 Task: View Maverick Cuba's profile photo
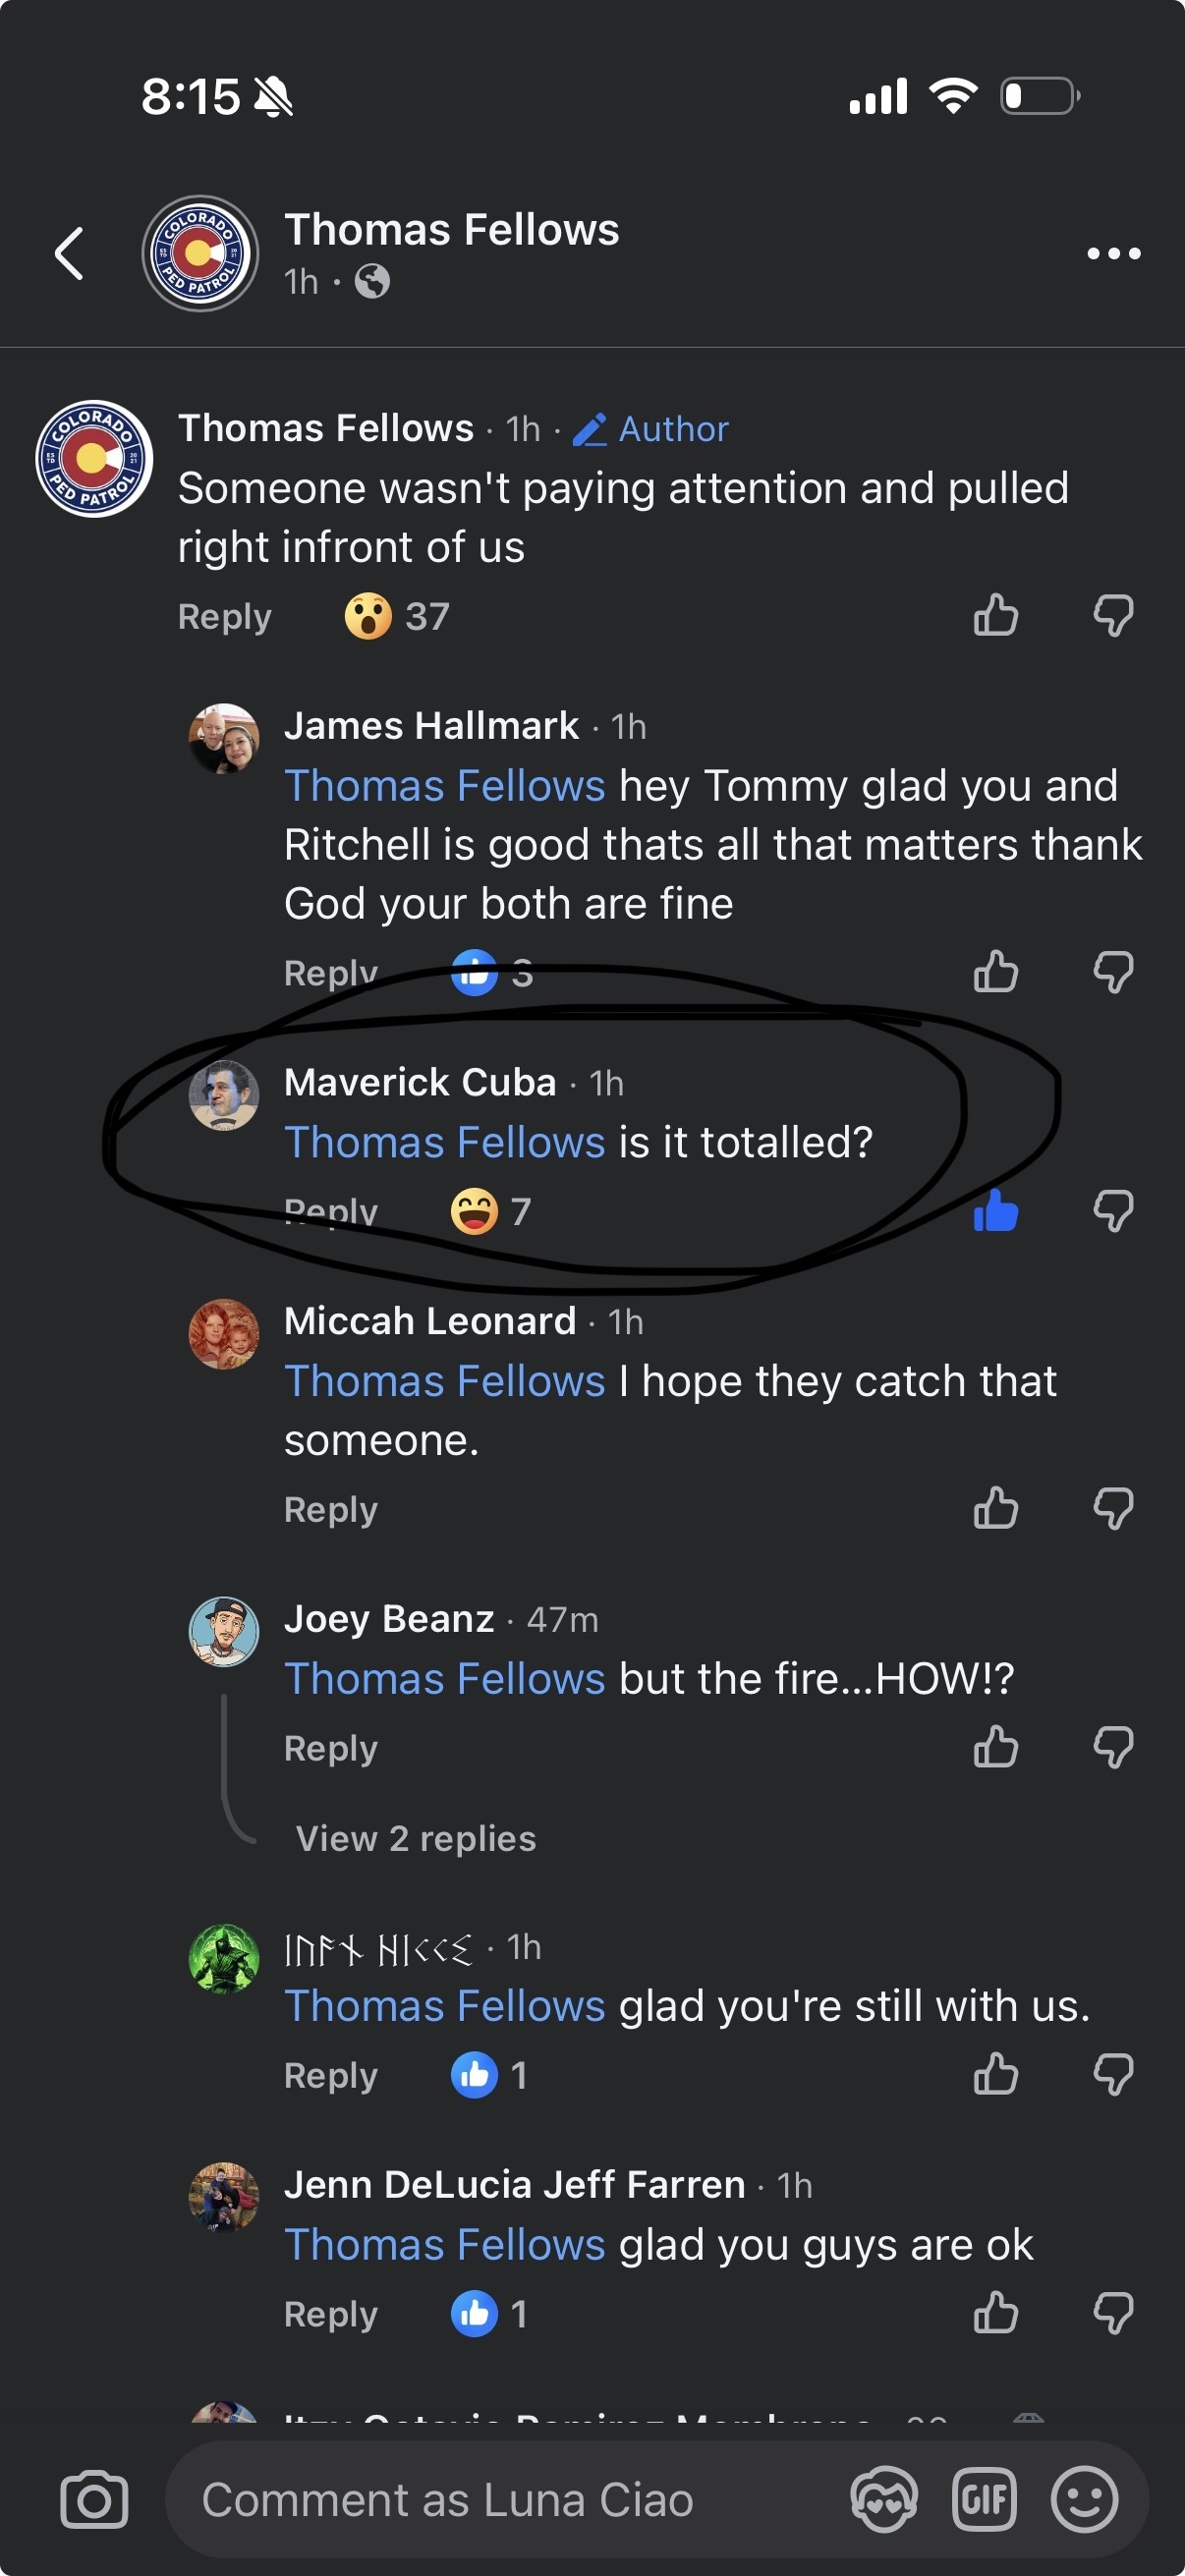224,1096
